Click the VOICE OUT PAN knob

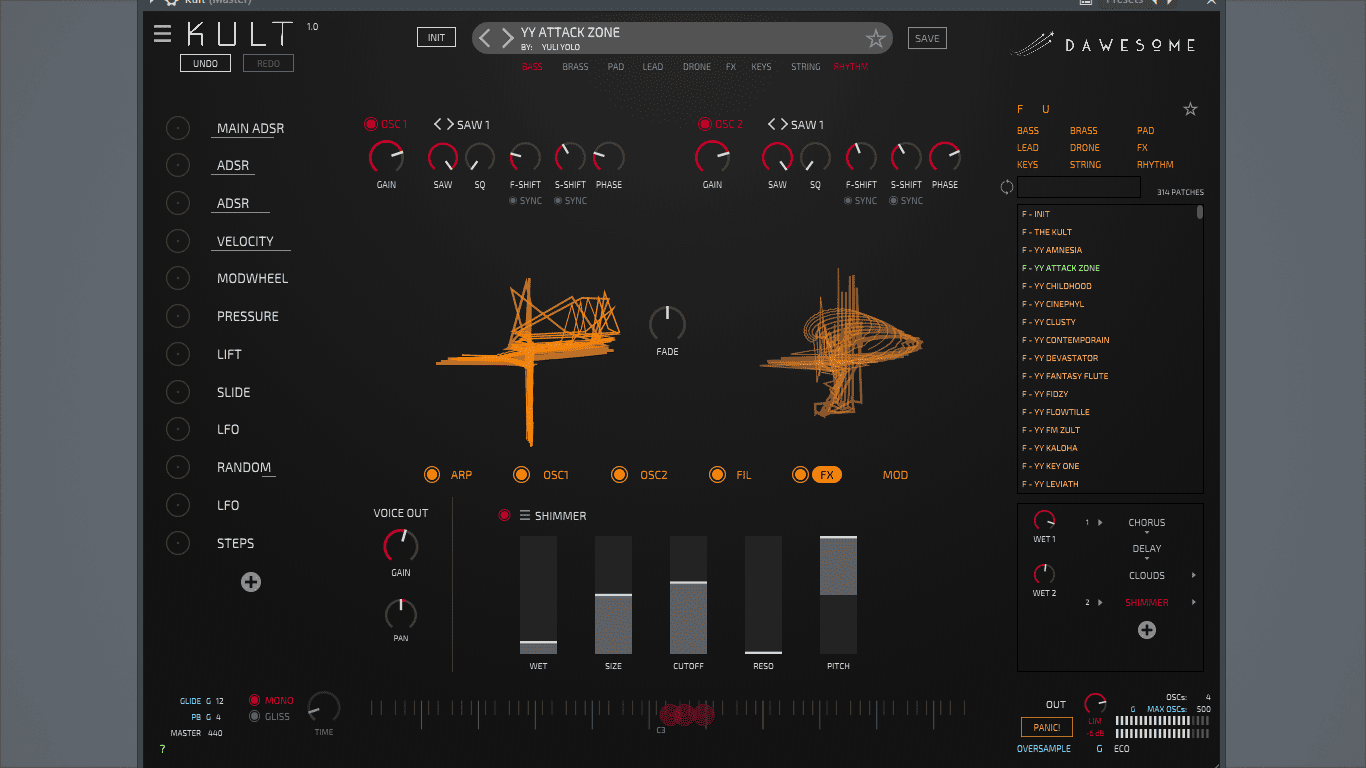click(x=401, y=613)
